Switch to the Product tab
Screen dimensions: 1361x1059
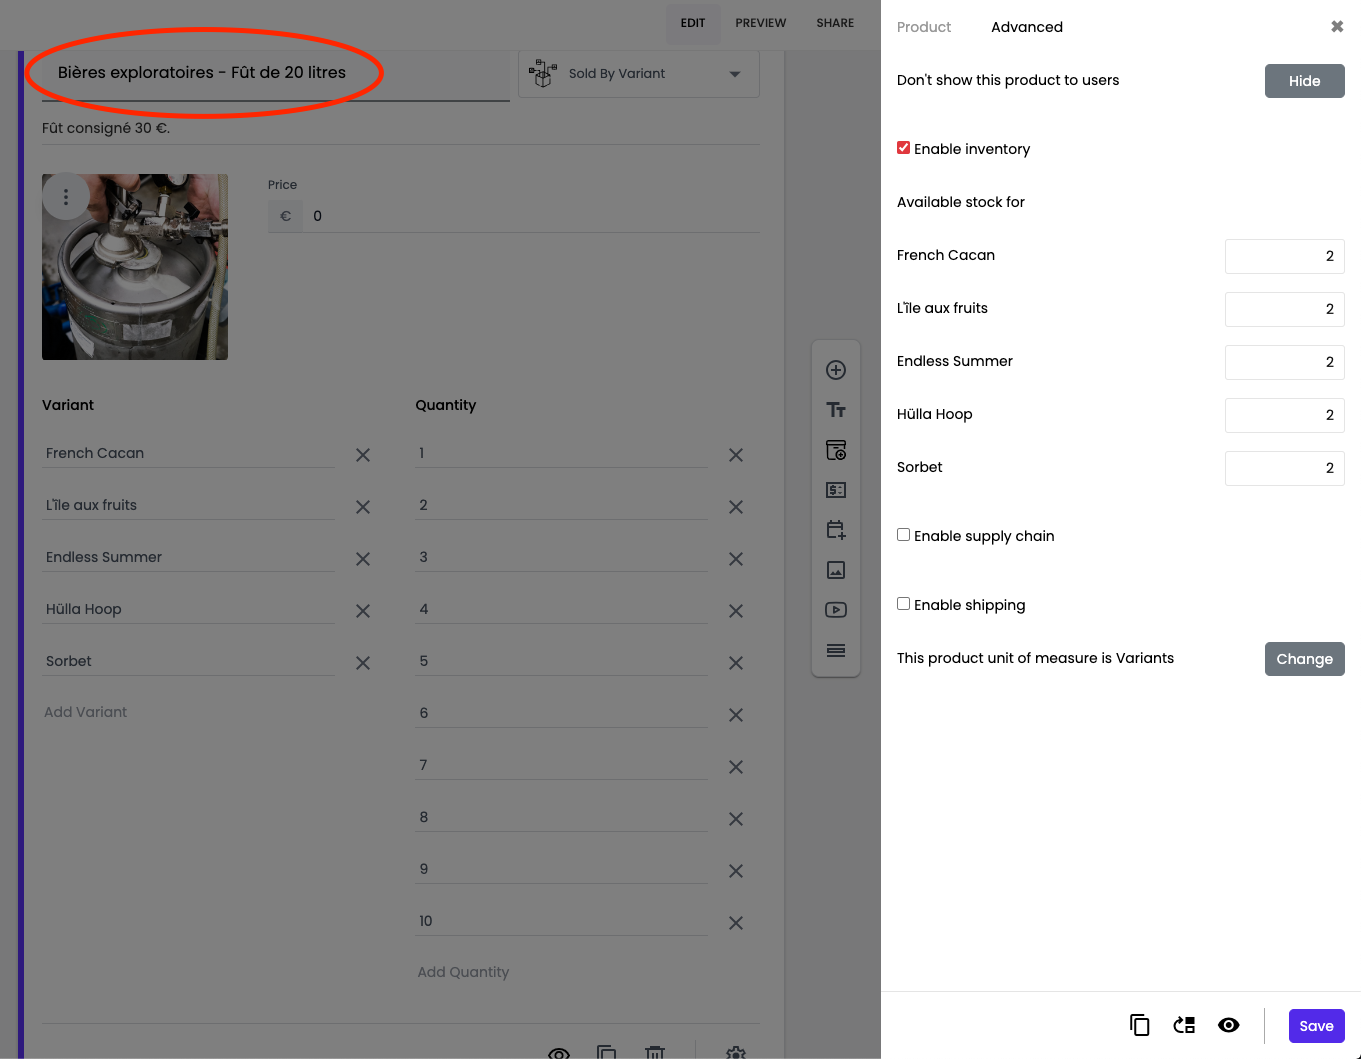pyautogui.click(x=923, y=27)
